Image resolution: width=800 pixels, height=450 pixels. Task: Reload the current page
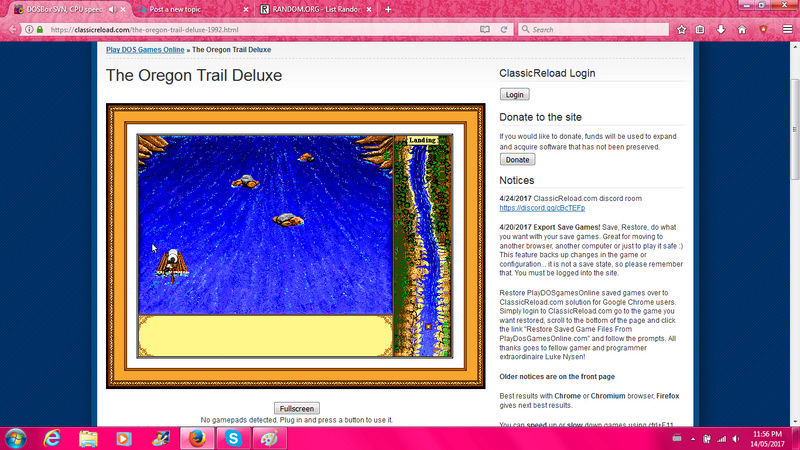click(504, 30)
